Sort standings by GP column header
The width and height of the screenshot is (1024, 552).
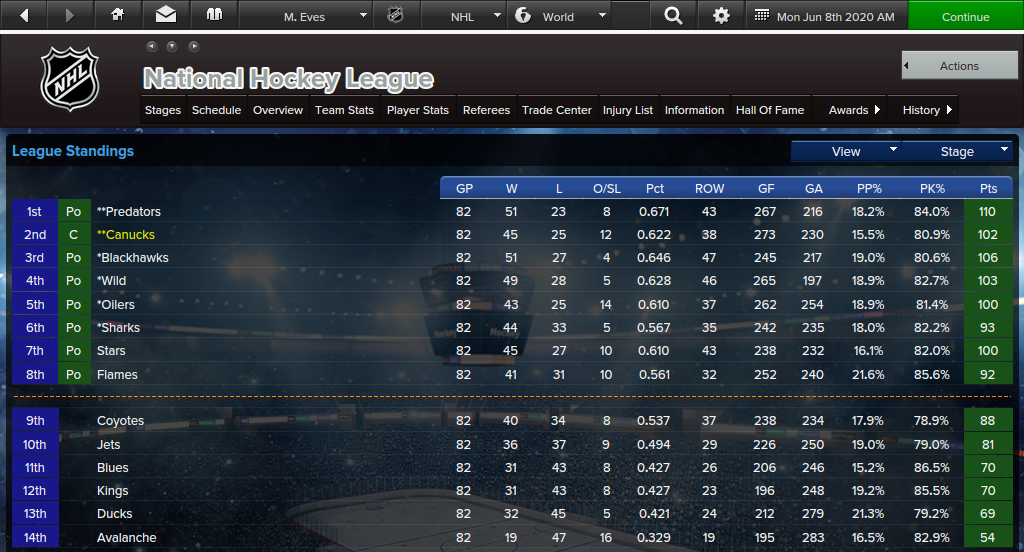click(x=464, y=188)
